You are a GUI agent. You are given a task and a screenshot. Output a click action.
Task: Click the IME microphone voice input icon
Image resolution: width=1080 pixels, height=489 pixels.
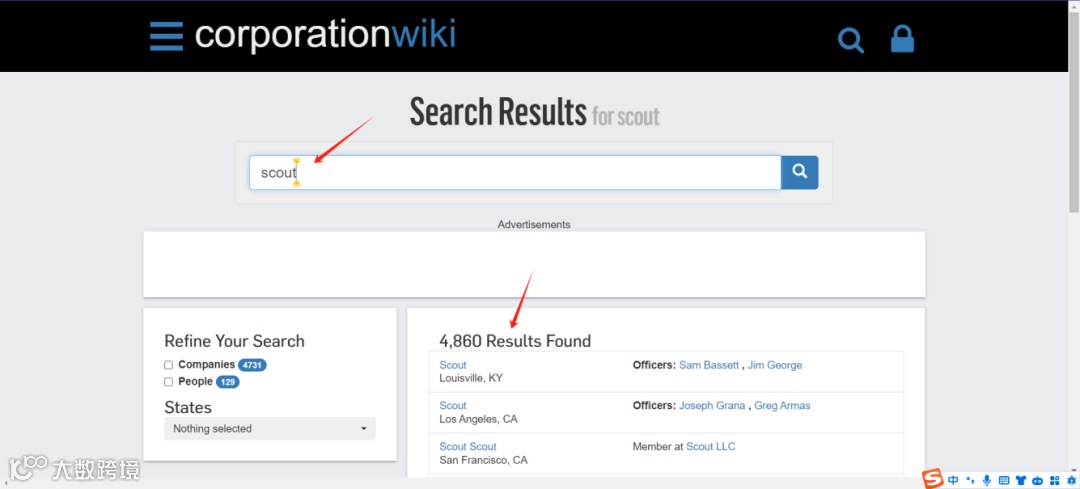click(x=987, y=480)
